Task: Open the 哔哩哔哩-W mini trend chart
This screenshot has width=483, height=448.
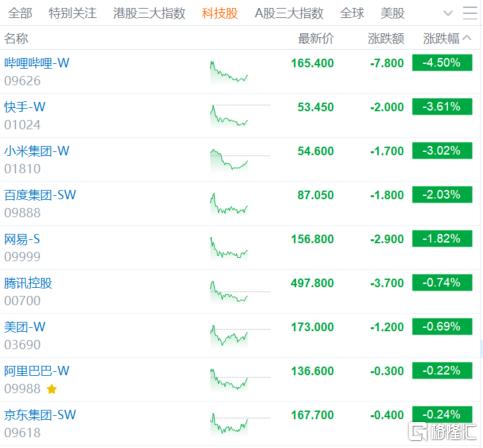Action: pyautogui.click(x=229, y=71)
